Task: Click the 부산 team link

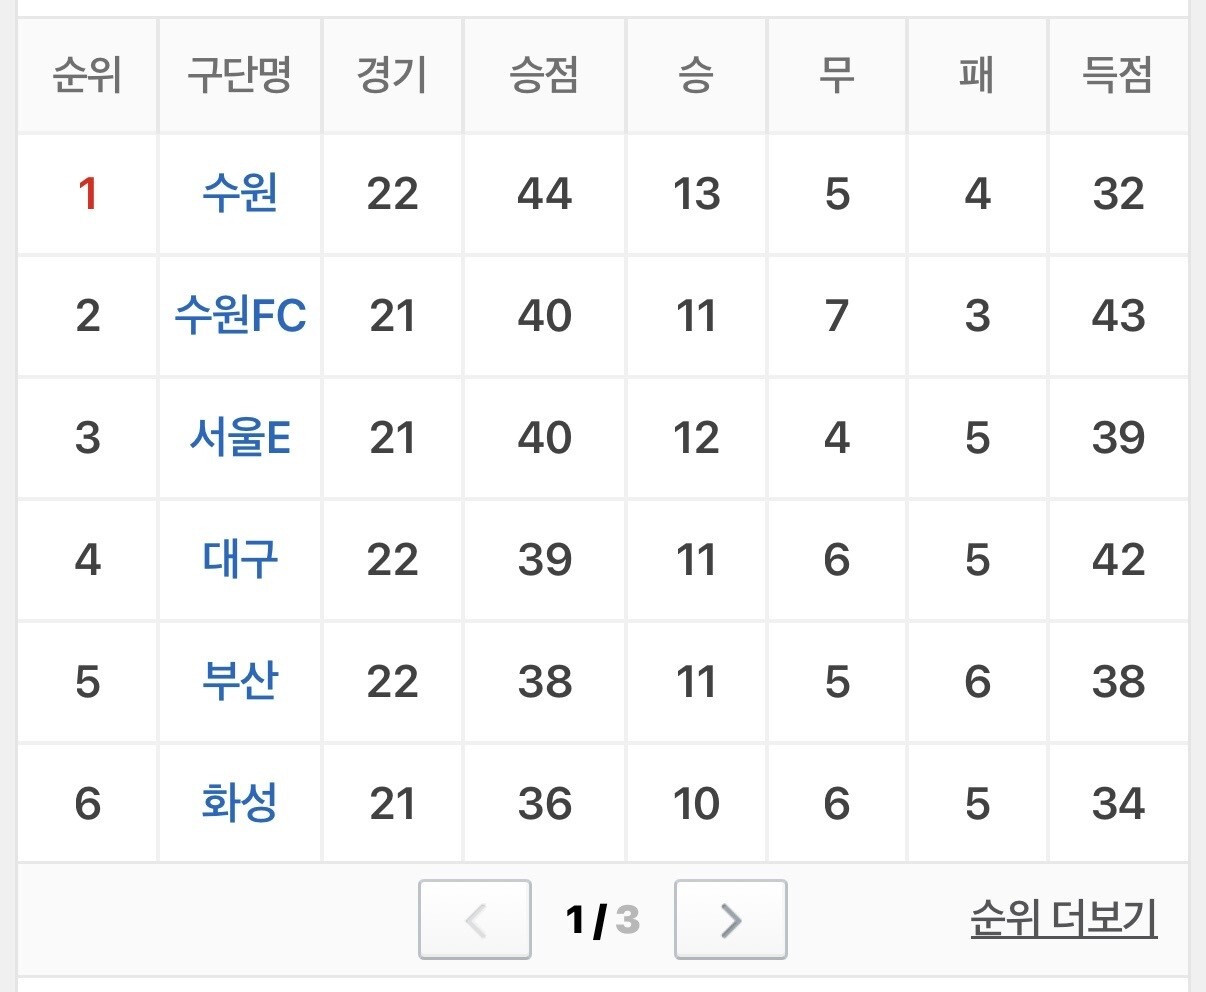Action: point(240,681)
